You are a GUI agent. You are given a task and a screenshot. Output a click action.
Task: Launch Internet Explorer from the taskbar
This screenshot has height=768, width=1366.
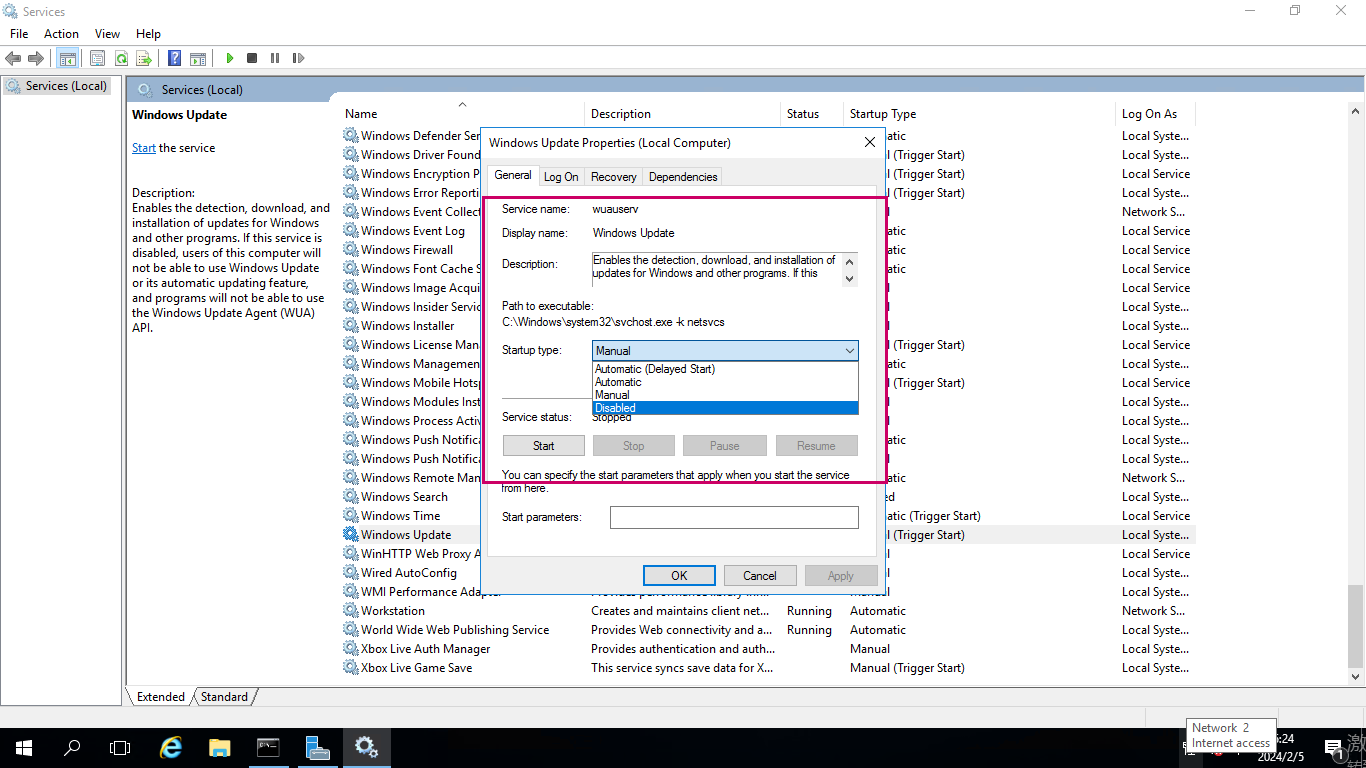[x=171, y=747]
